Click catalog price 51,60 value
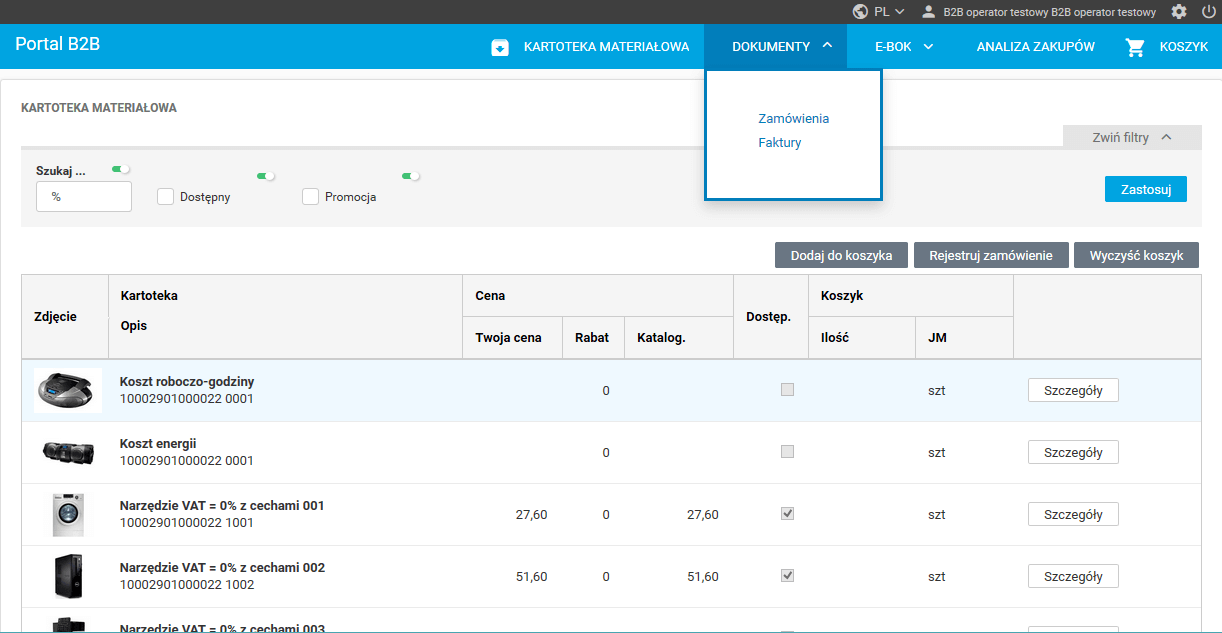Image resolution: width=1222 pixels, height=633 pixels. point(702,577)
